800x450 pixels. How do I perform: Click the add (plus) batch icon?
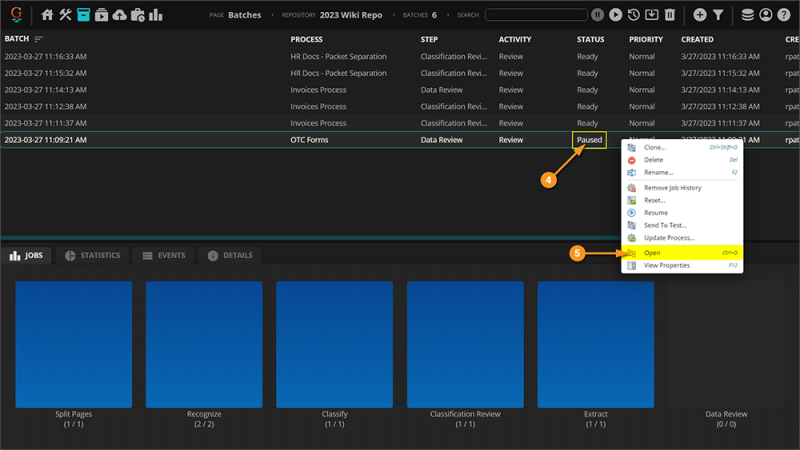tap(699, 15)
